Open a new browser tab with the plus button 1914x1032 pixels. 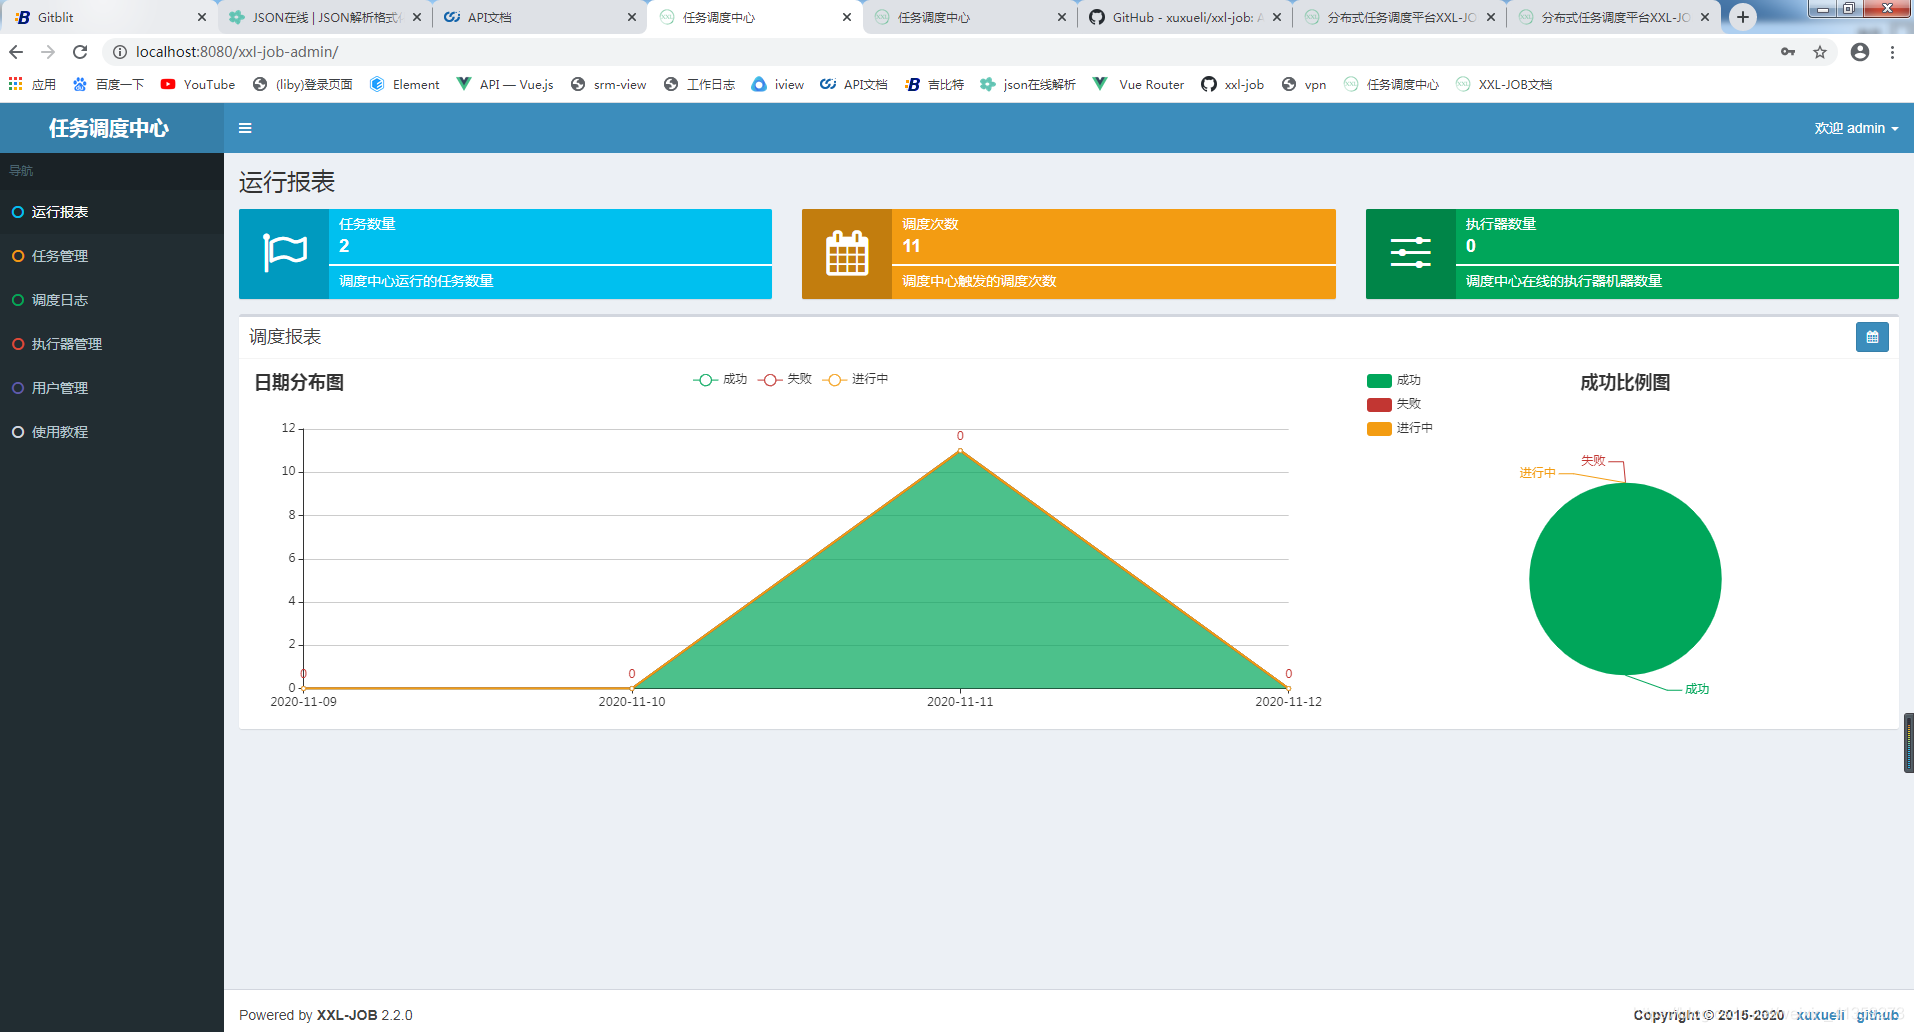coord(1743,17)
